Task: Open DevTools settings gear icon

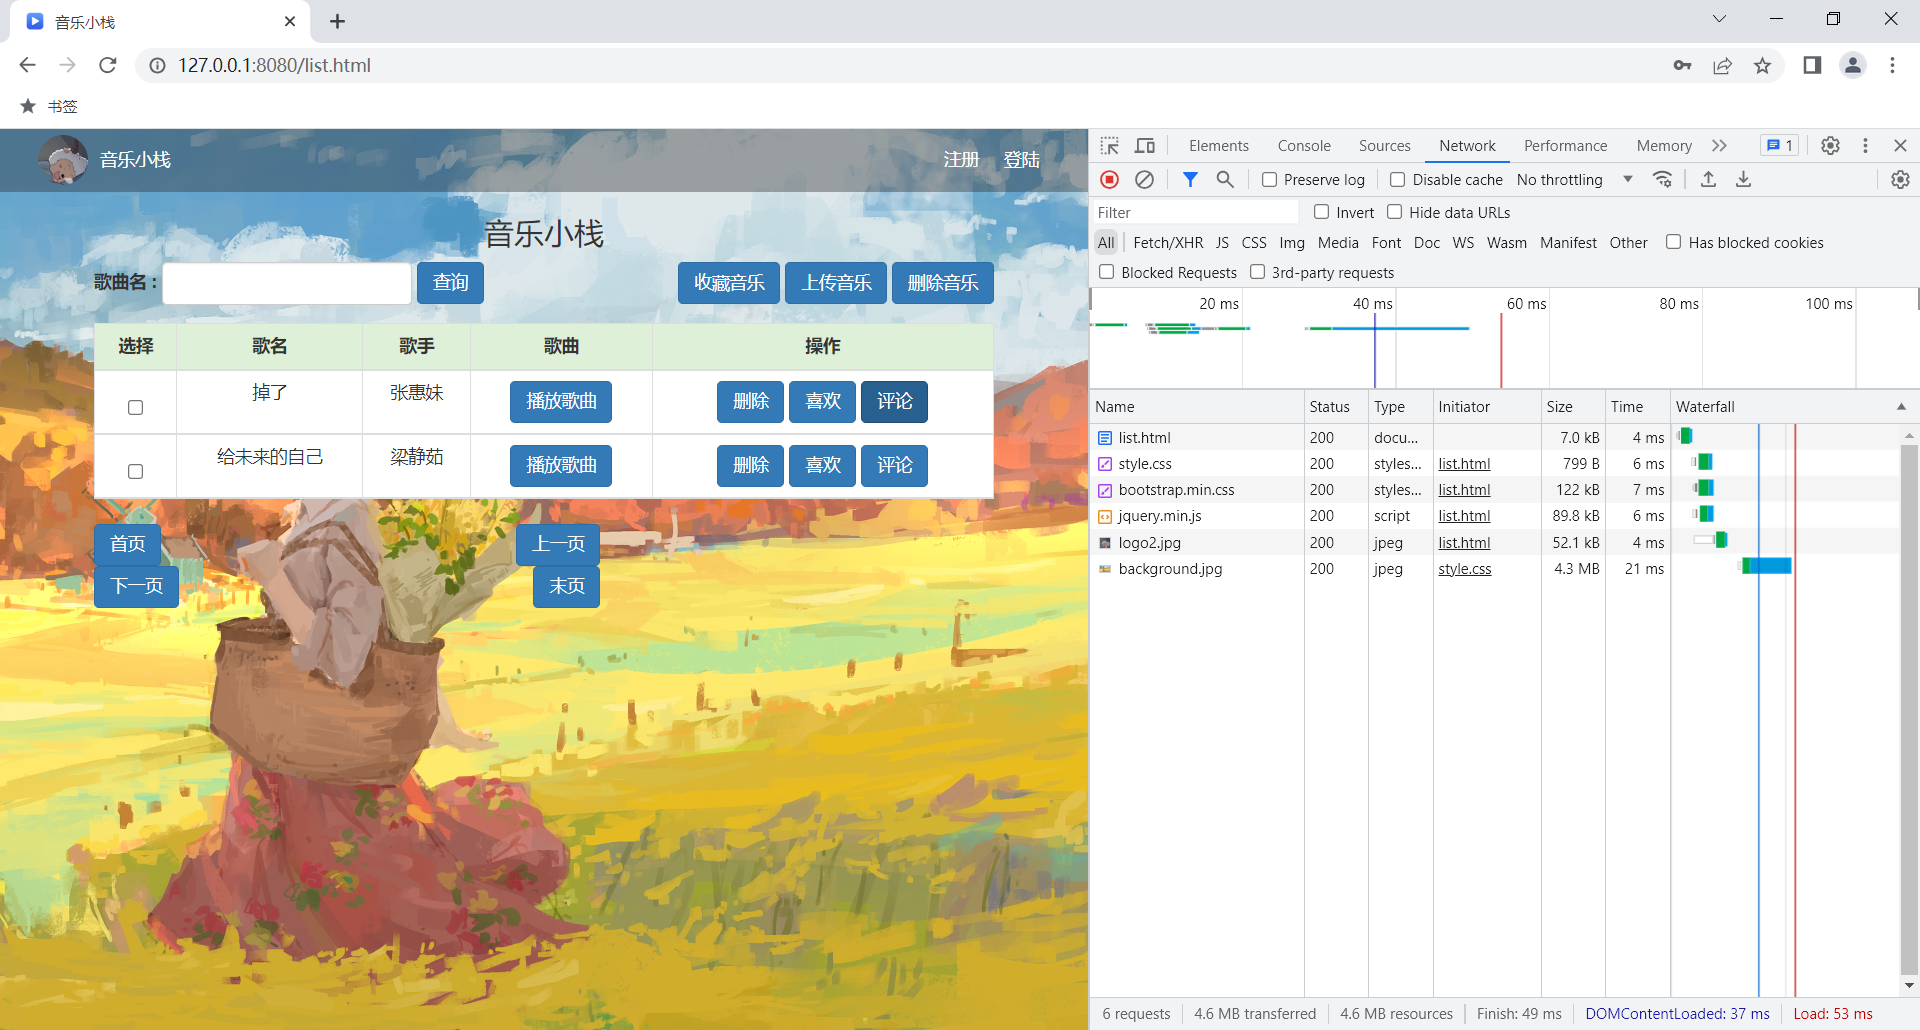Action: pyautogui.click(x=1830, y=146)
